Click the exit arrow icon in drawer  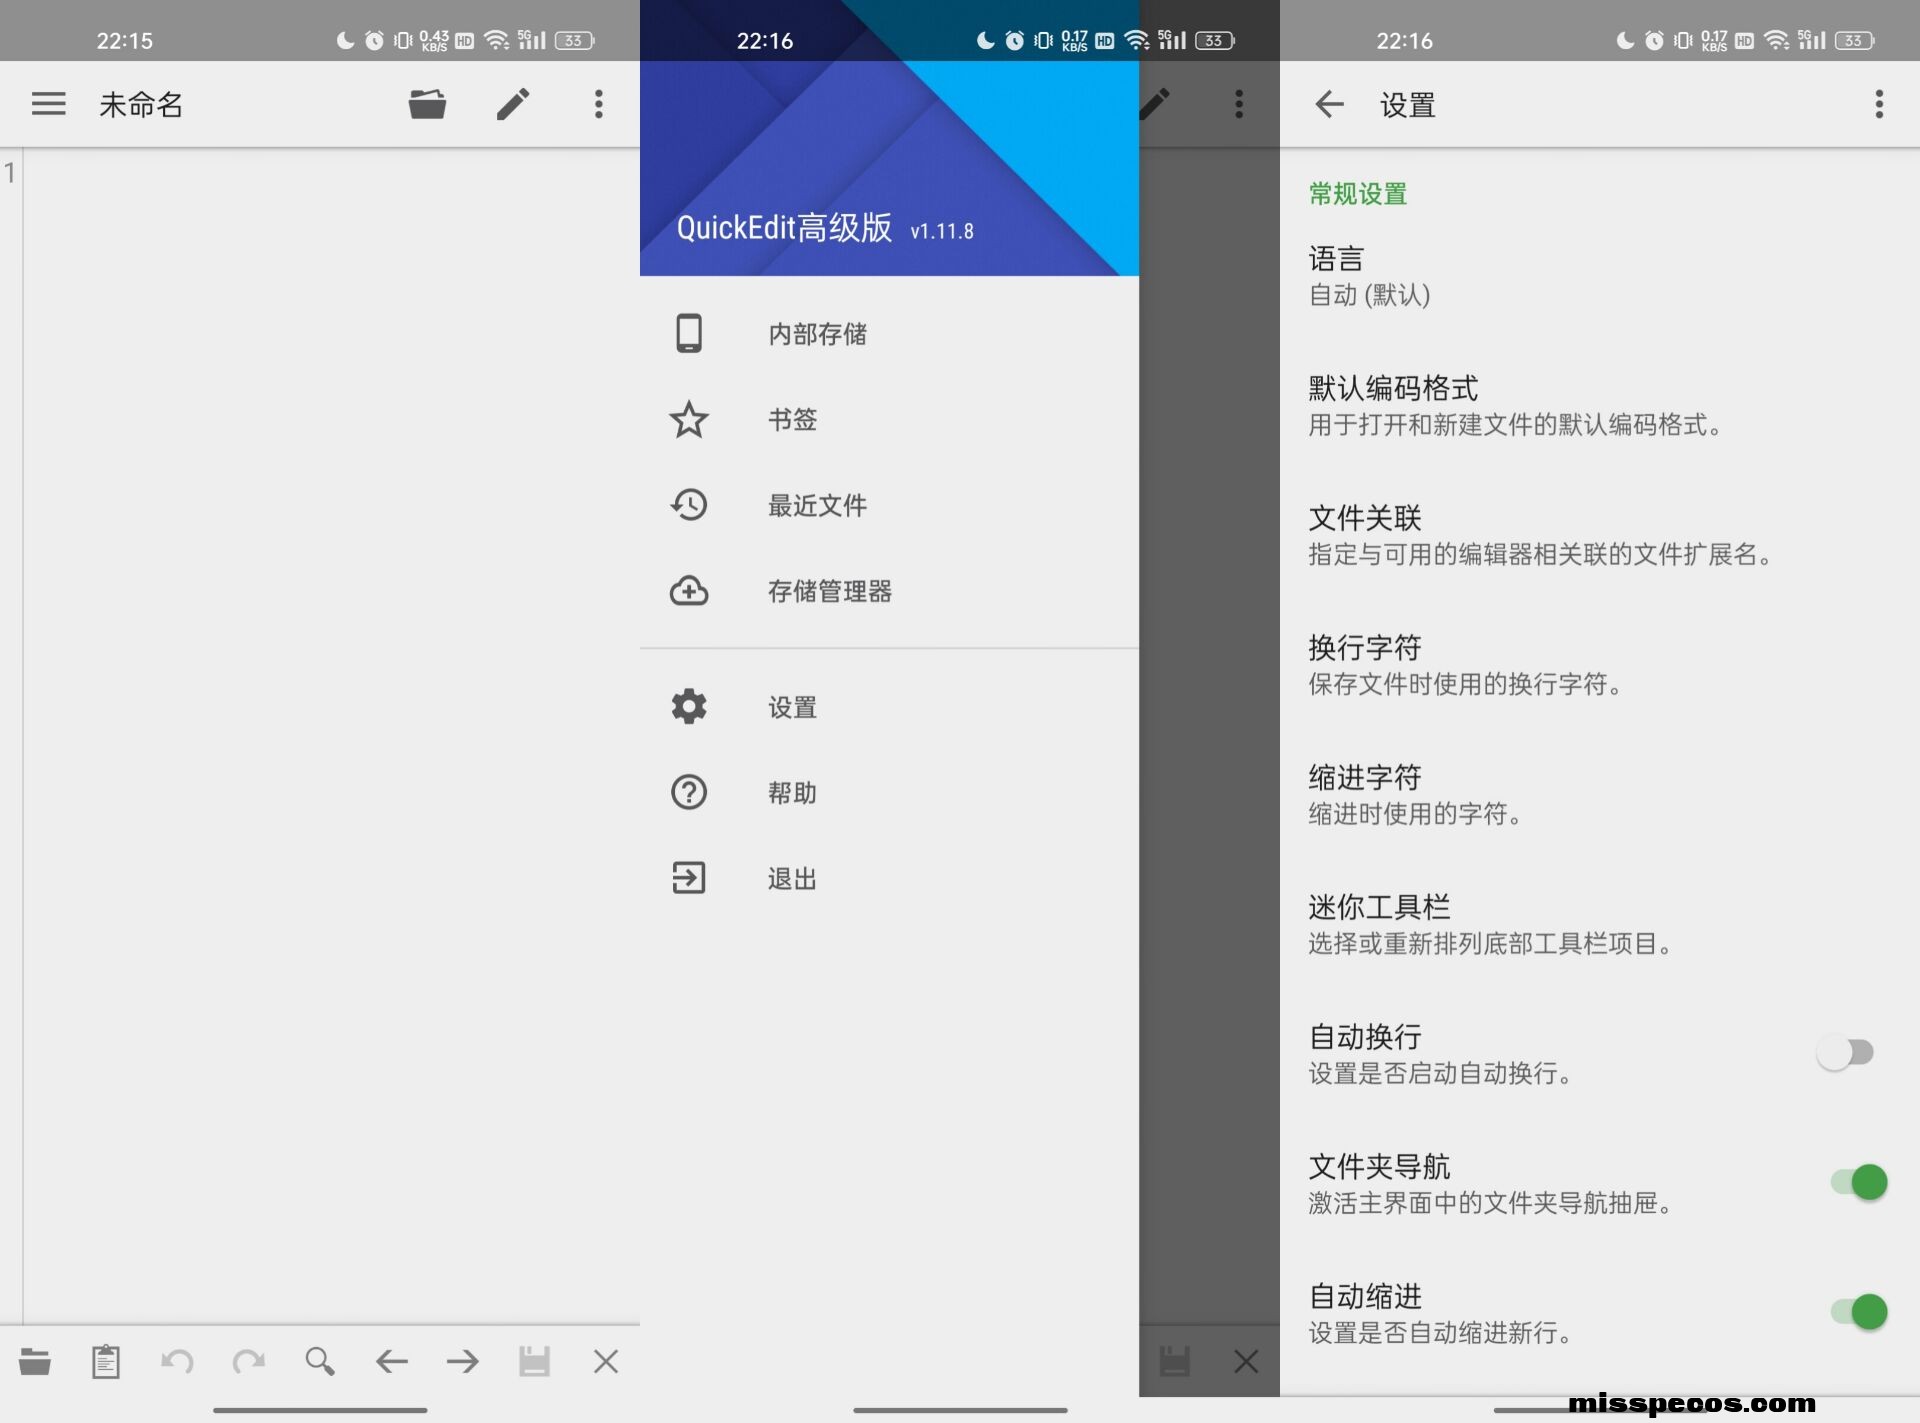(689, 878)
